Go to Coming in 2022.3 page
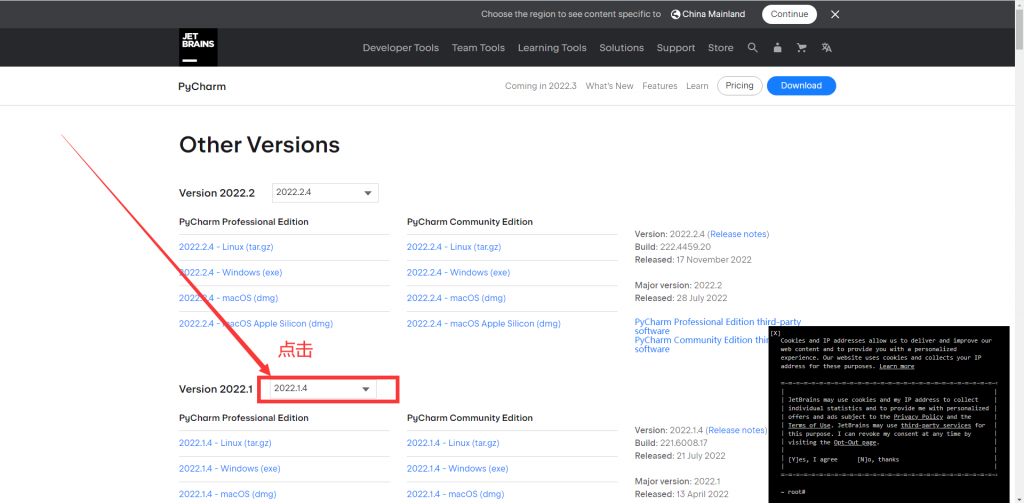Screen dimensions: 1024x503 coord(541,86)
